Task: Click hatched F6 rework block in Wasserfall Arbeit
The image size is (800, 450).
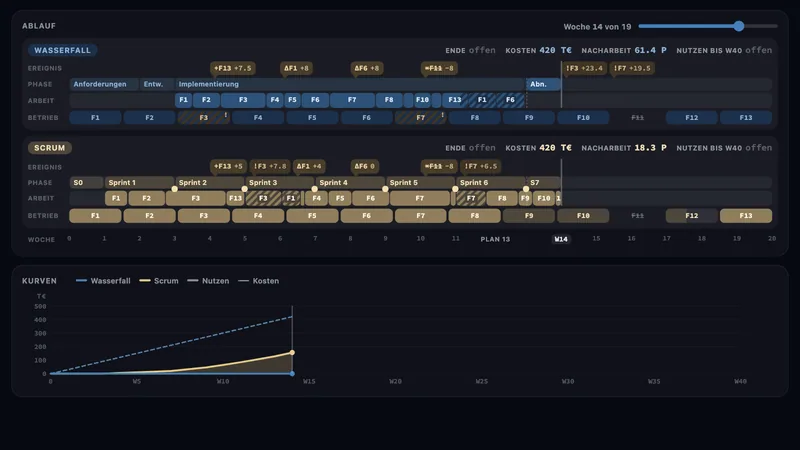Action: point(511,100)
